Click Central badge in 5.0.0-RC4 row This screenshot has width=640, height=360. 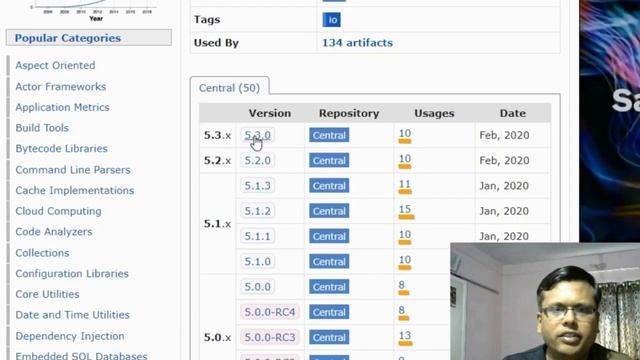click(329, 312)
